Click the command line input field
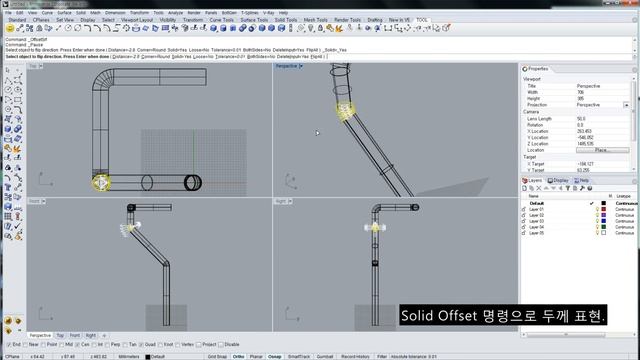640x360 pixels. click(318, 57)
